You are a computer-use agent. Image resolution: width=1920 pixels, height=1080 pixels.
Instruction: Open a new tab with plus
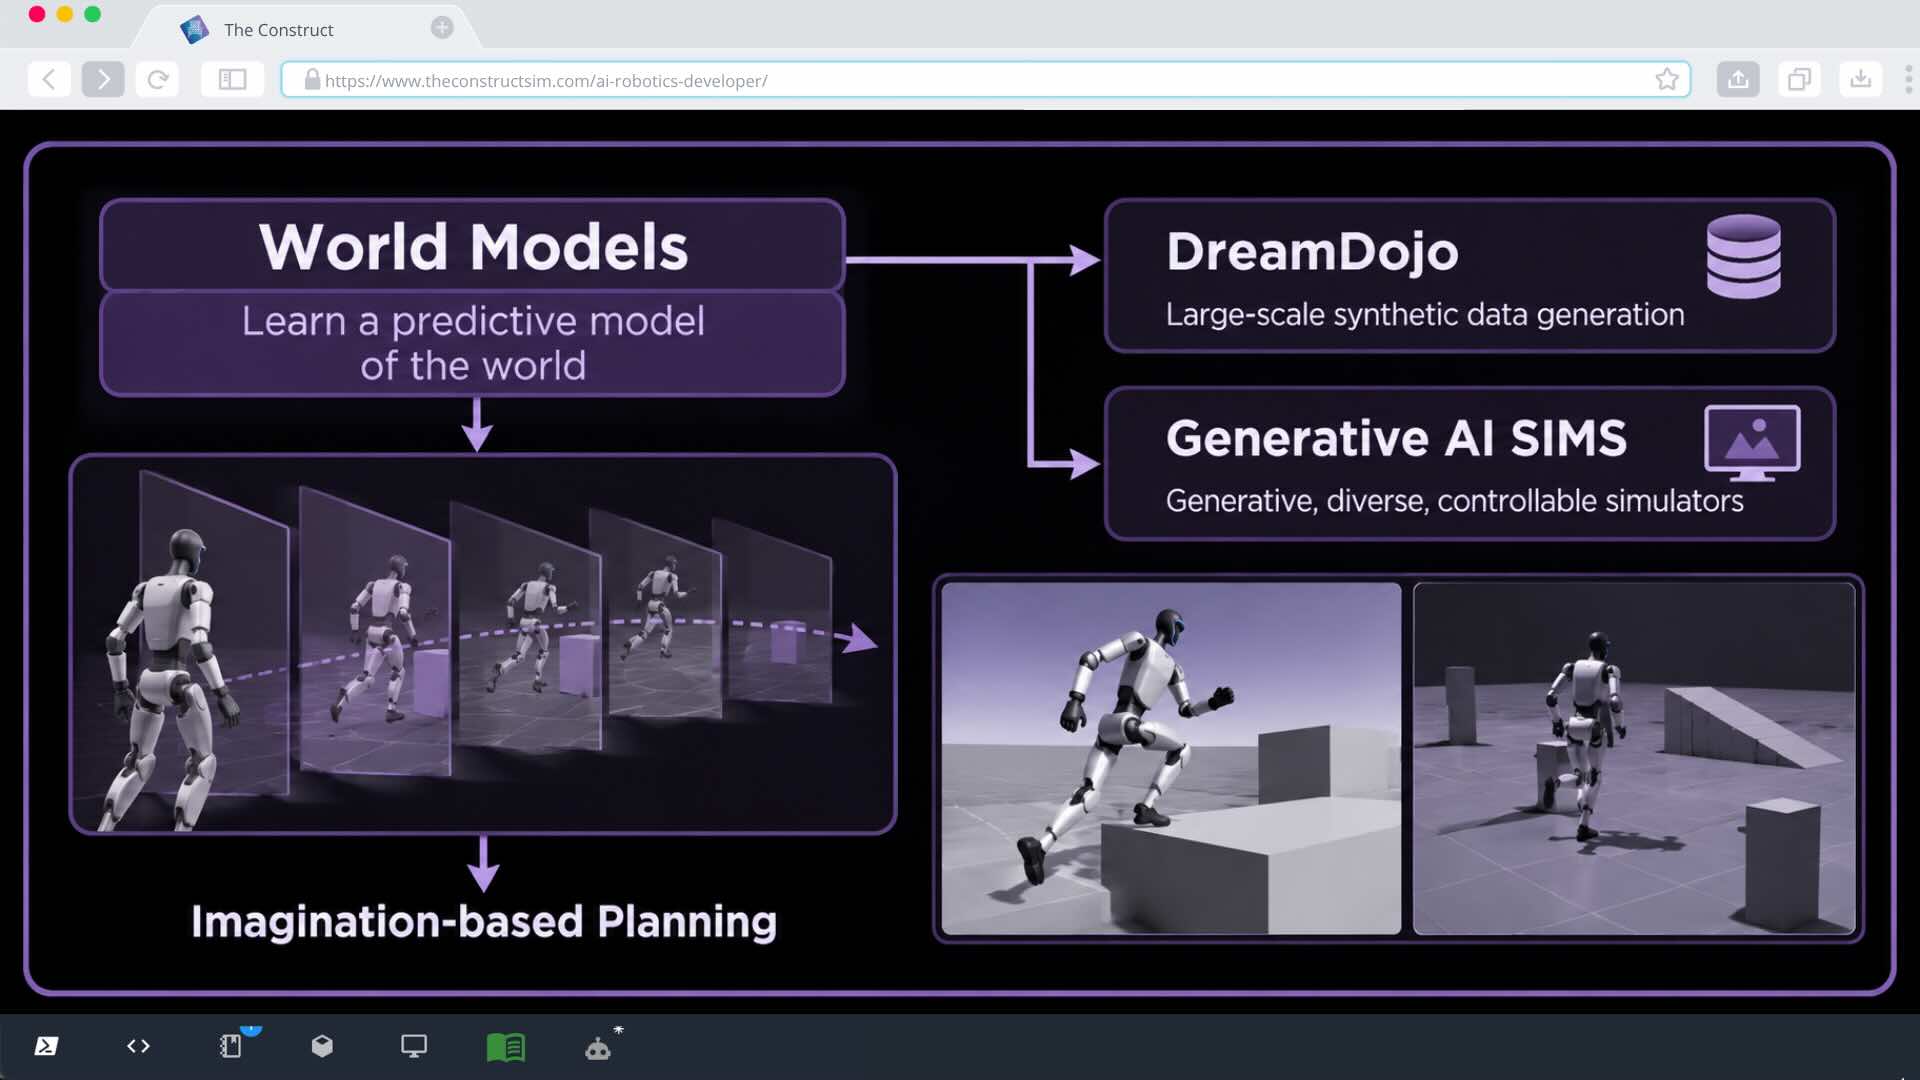pos(442,28)
